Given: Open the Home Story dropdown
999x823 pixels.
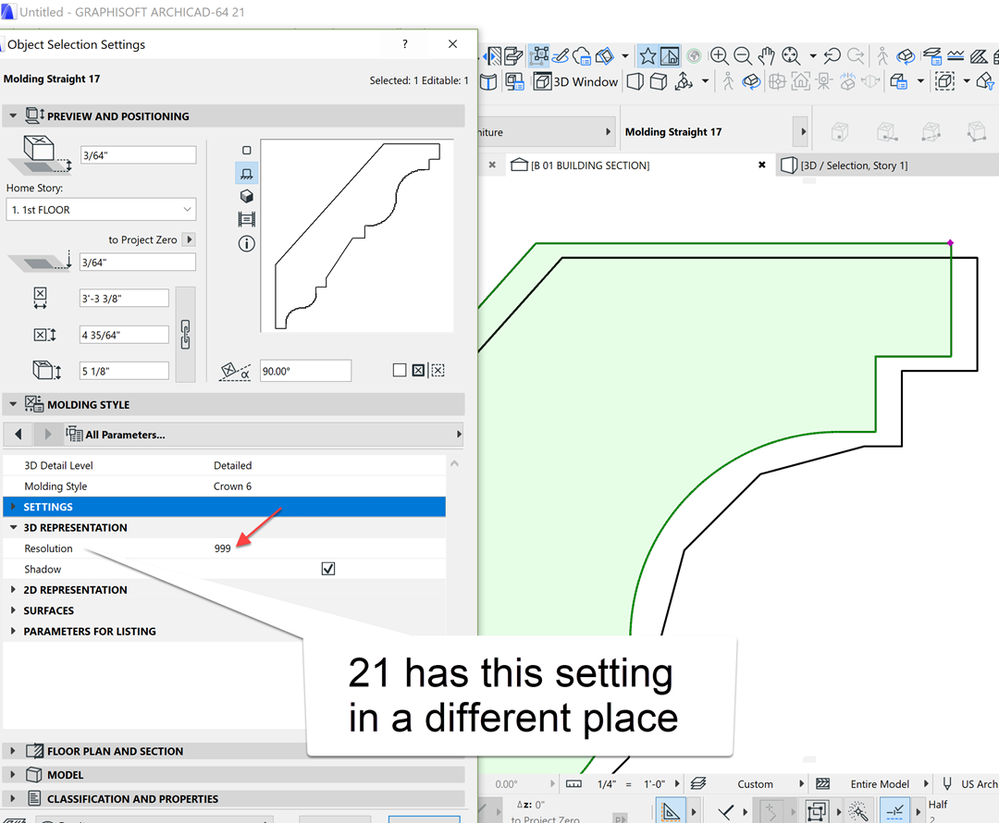Looking at the screenshot, I should 101,210.
